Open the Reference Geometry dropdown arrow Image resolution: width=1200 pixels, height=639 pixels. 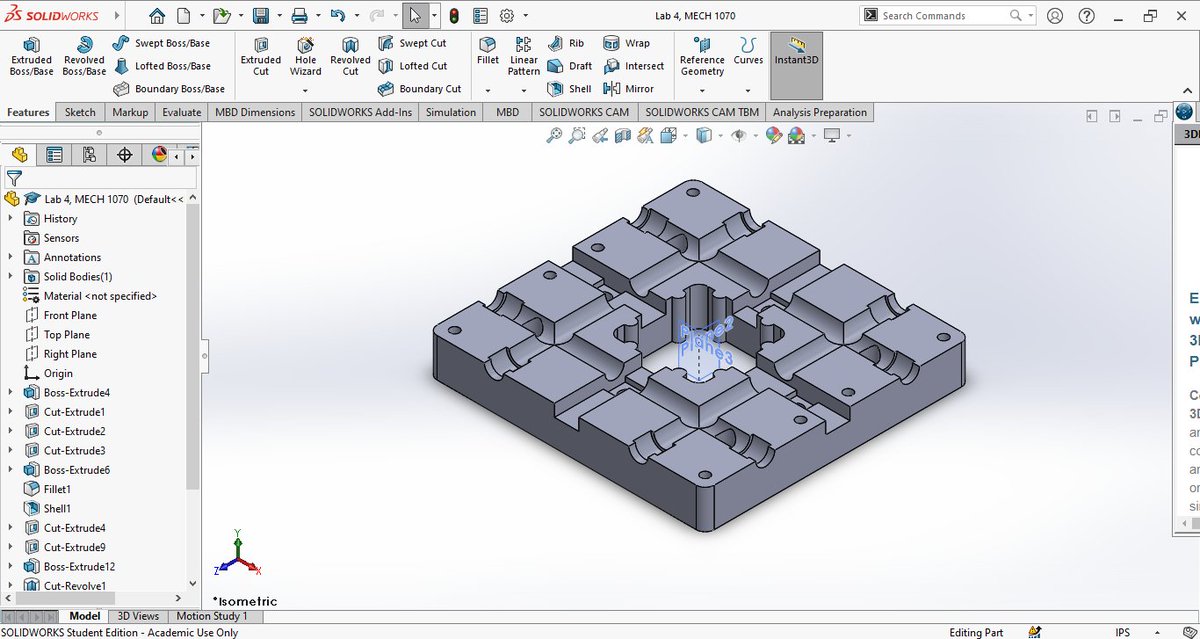click(702, 90)
